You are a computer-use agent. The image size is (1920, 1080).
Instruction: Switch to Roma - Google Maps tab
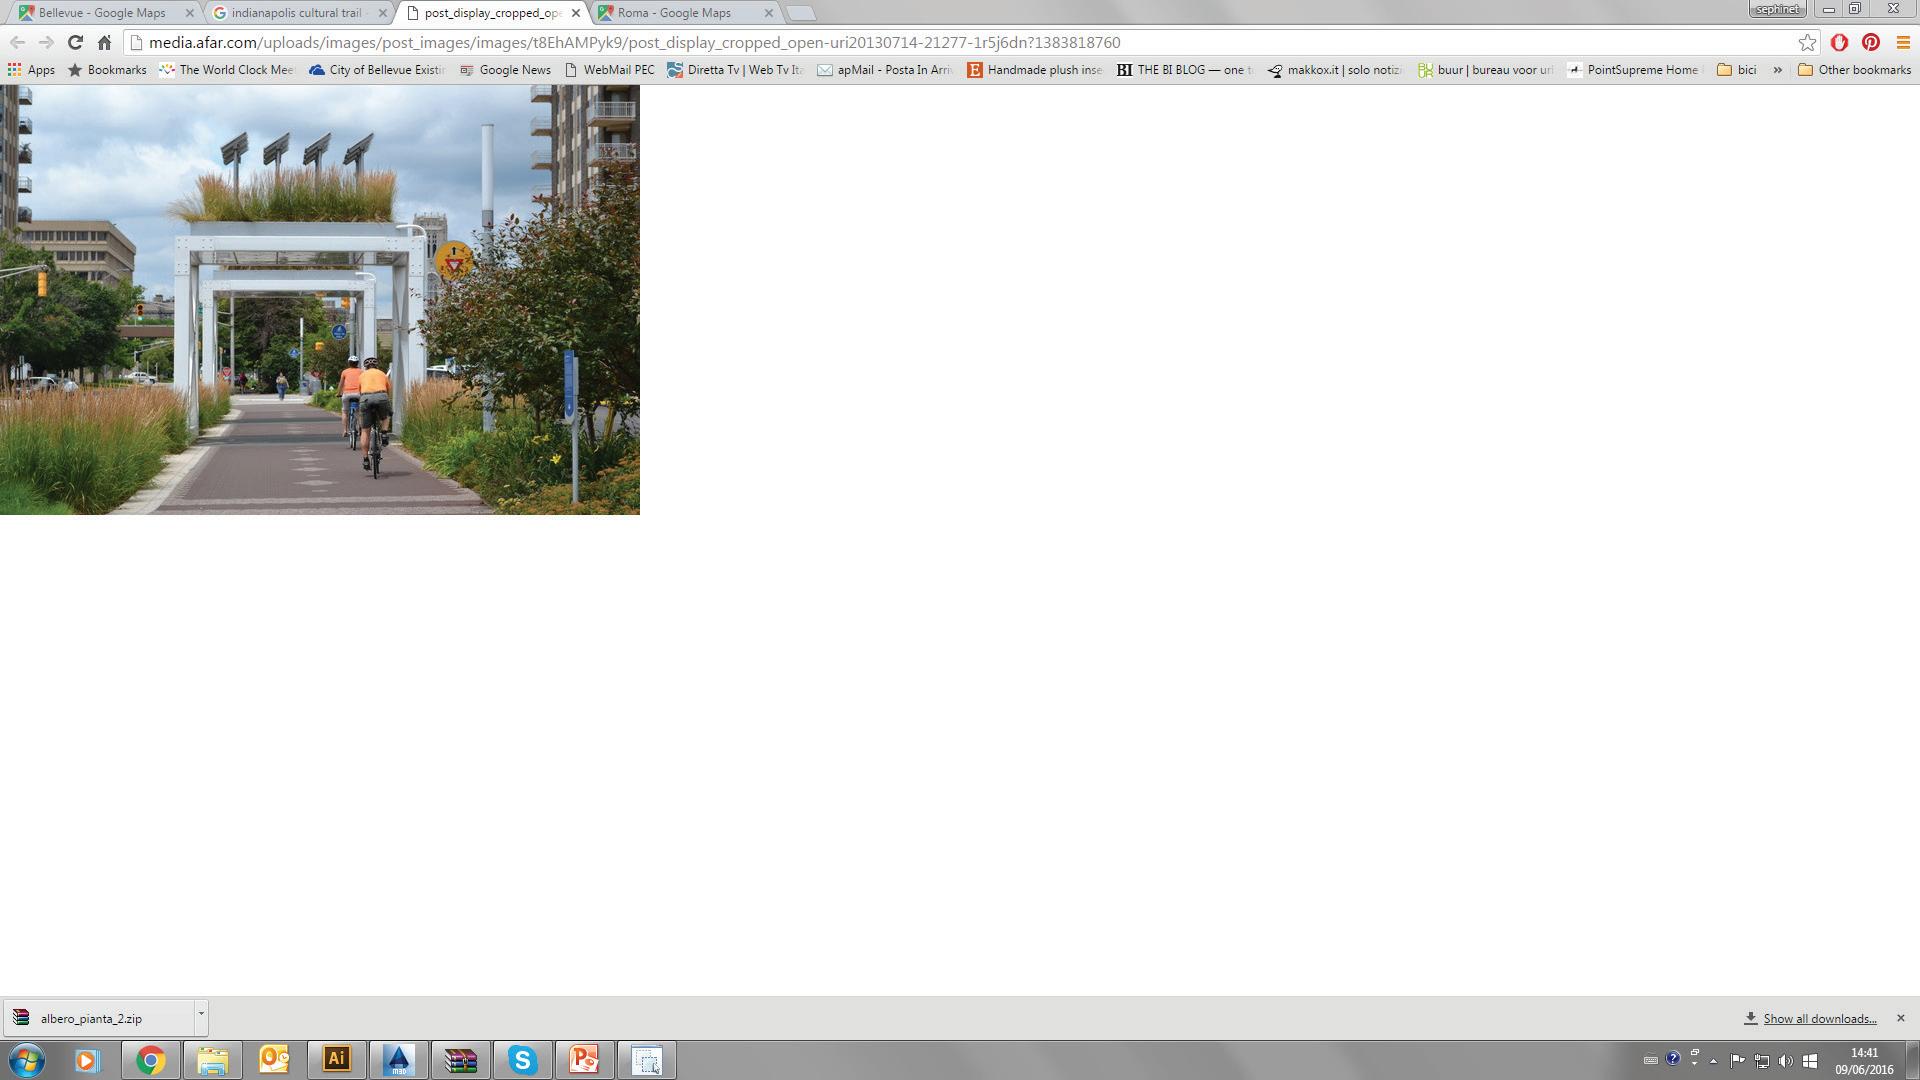[673, 13]
